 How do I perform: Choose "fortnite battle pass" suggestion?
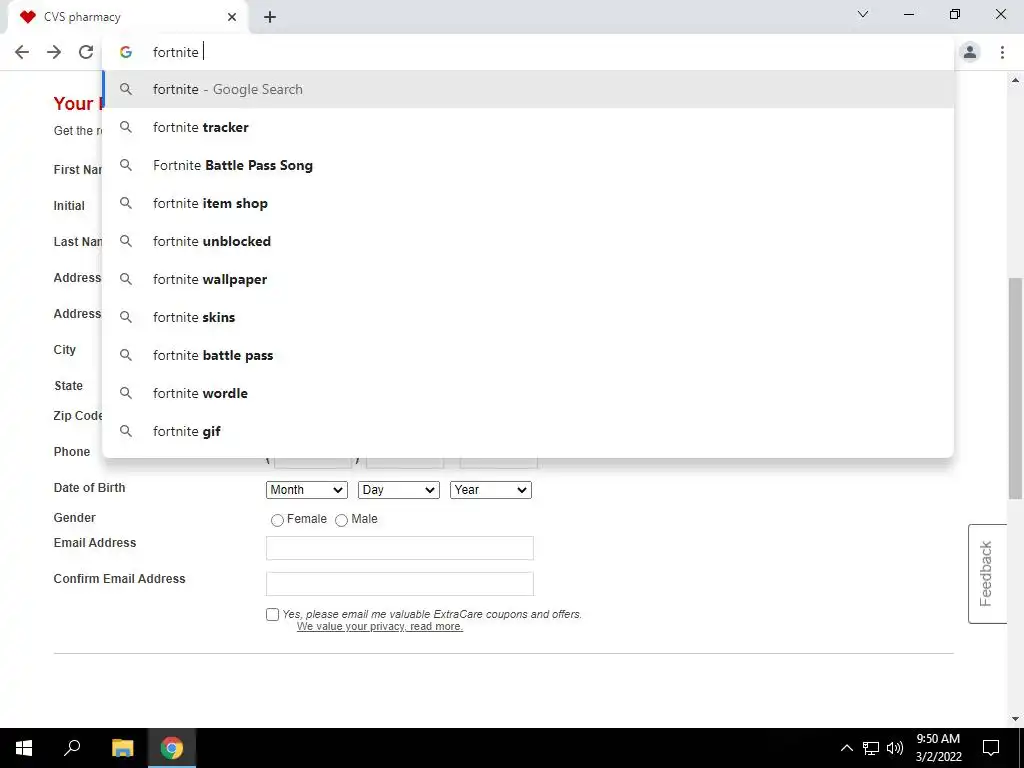pos(528,355)
